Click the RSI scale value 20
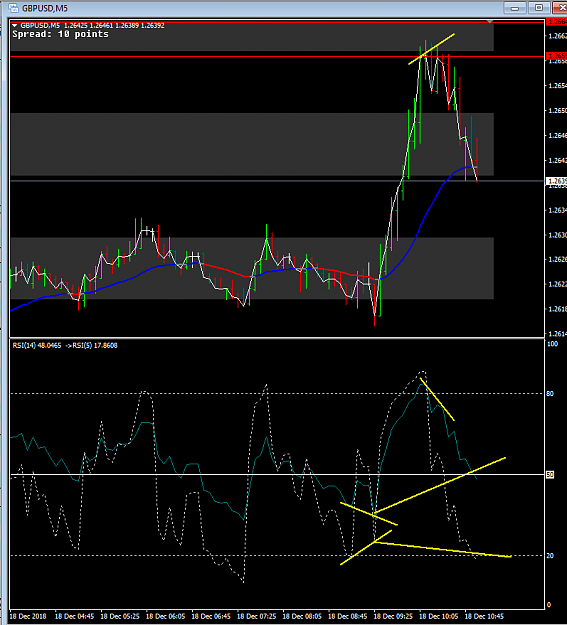The image size is (567, 625). coord(550,556)
